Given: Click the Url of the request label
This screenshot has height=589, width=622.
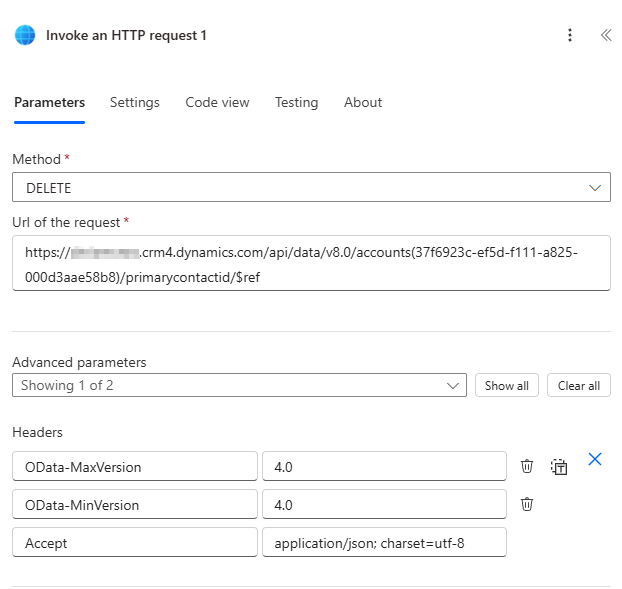Looking at the screenshot, I should [66, 222].
